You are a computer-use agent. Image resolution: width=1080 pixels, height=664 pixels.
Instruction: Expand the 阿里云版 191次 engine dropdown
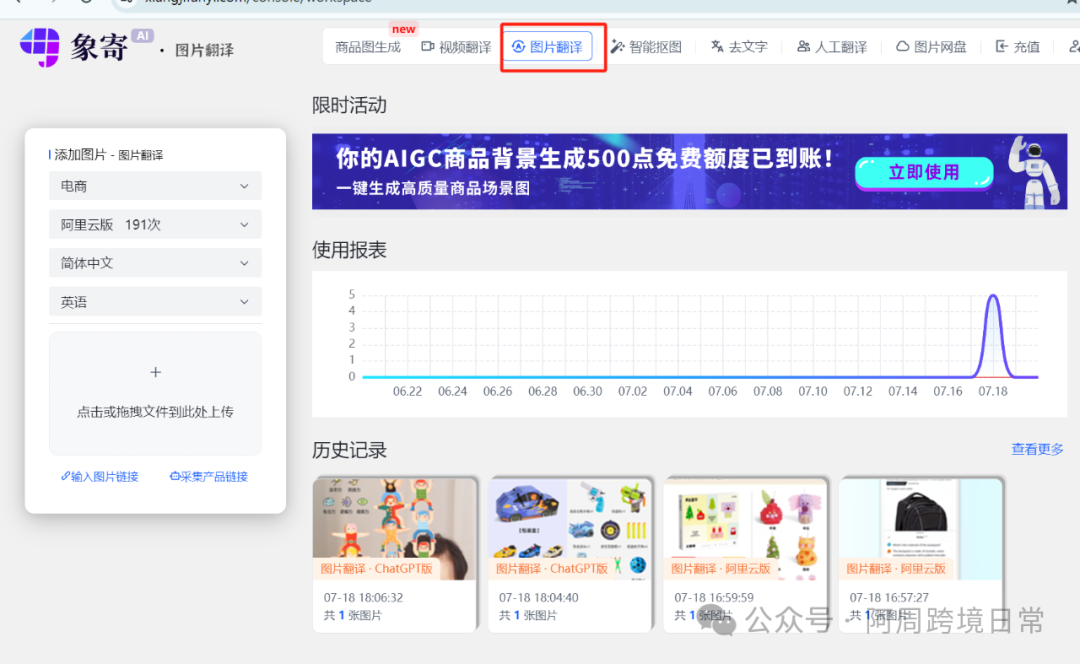click(x=155, y=225)
